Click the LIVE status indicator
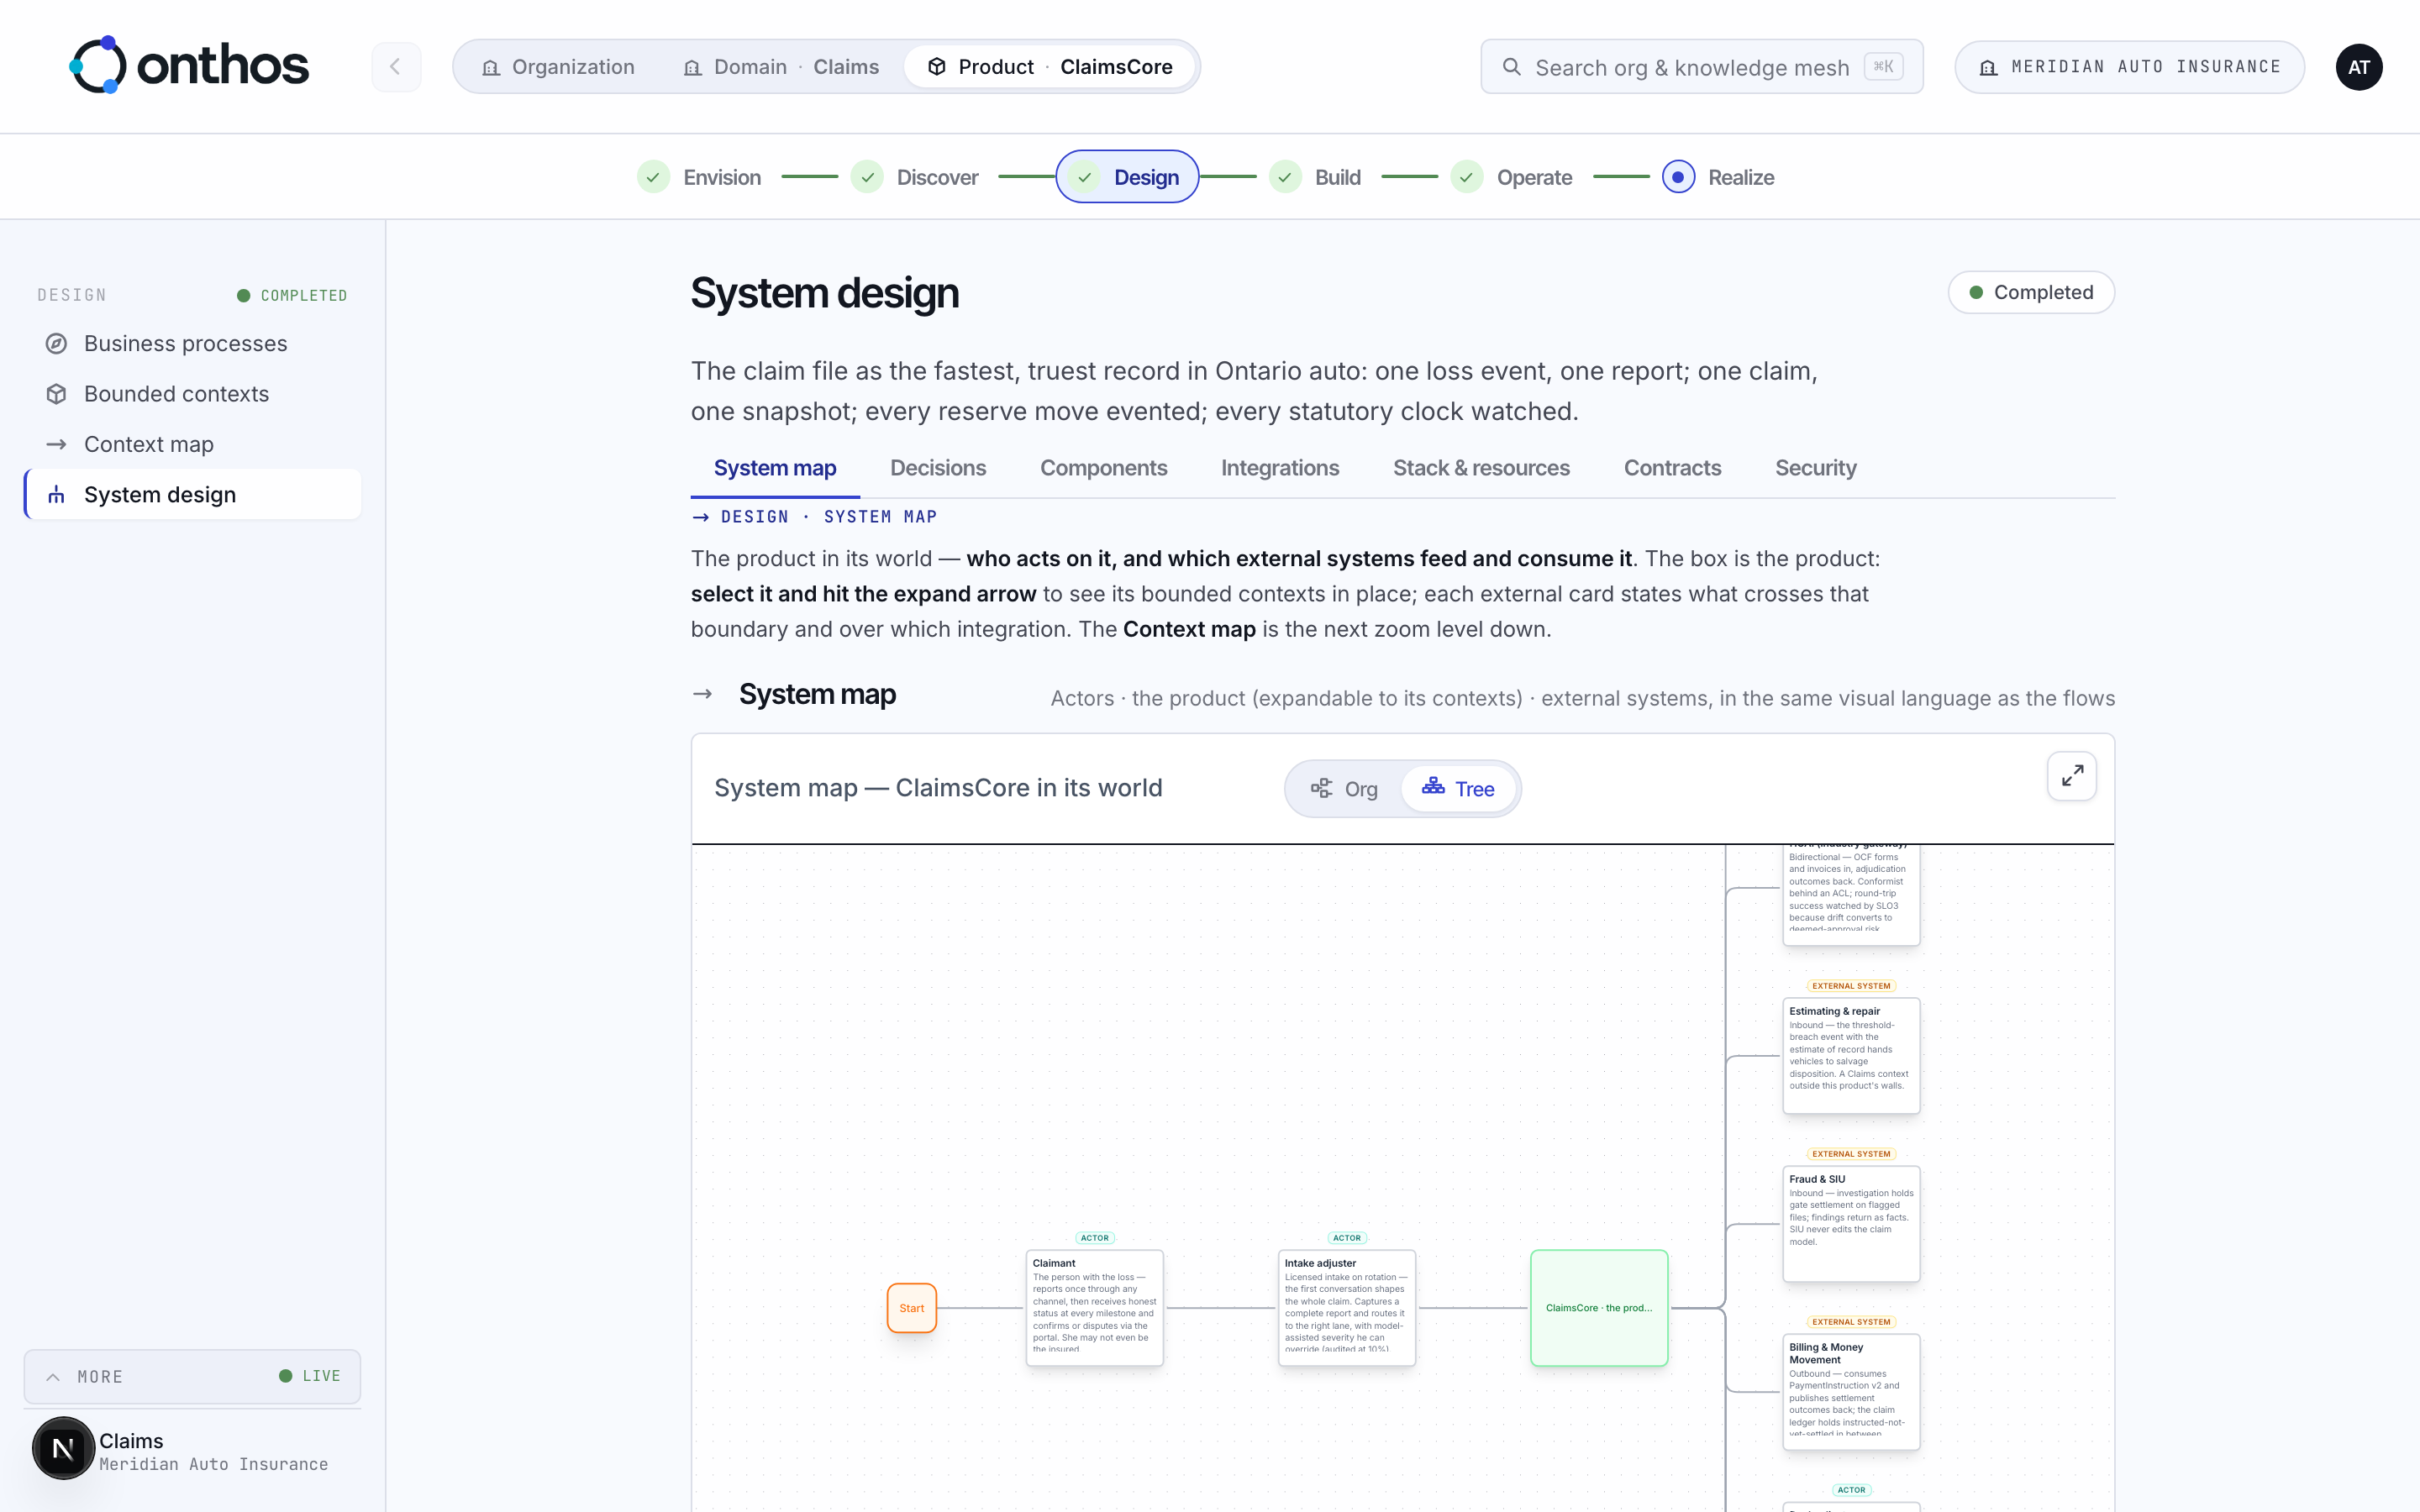2420x1512 pixels. pyautogui.click(x=309, y=1376)
